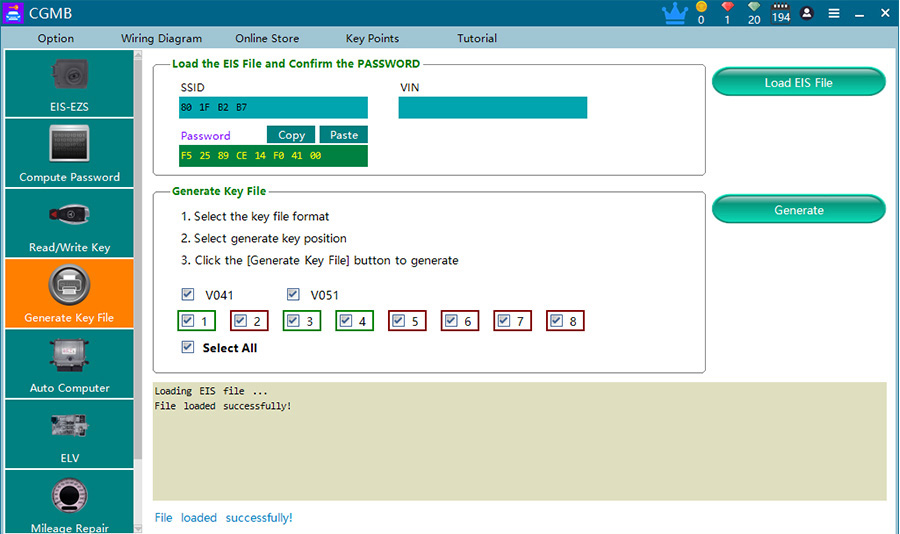Select the Auto Computer module icon
The width and height of the screenshot is (900, 534).
(x=69, y=355)
